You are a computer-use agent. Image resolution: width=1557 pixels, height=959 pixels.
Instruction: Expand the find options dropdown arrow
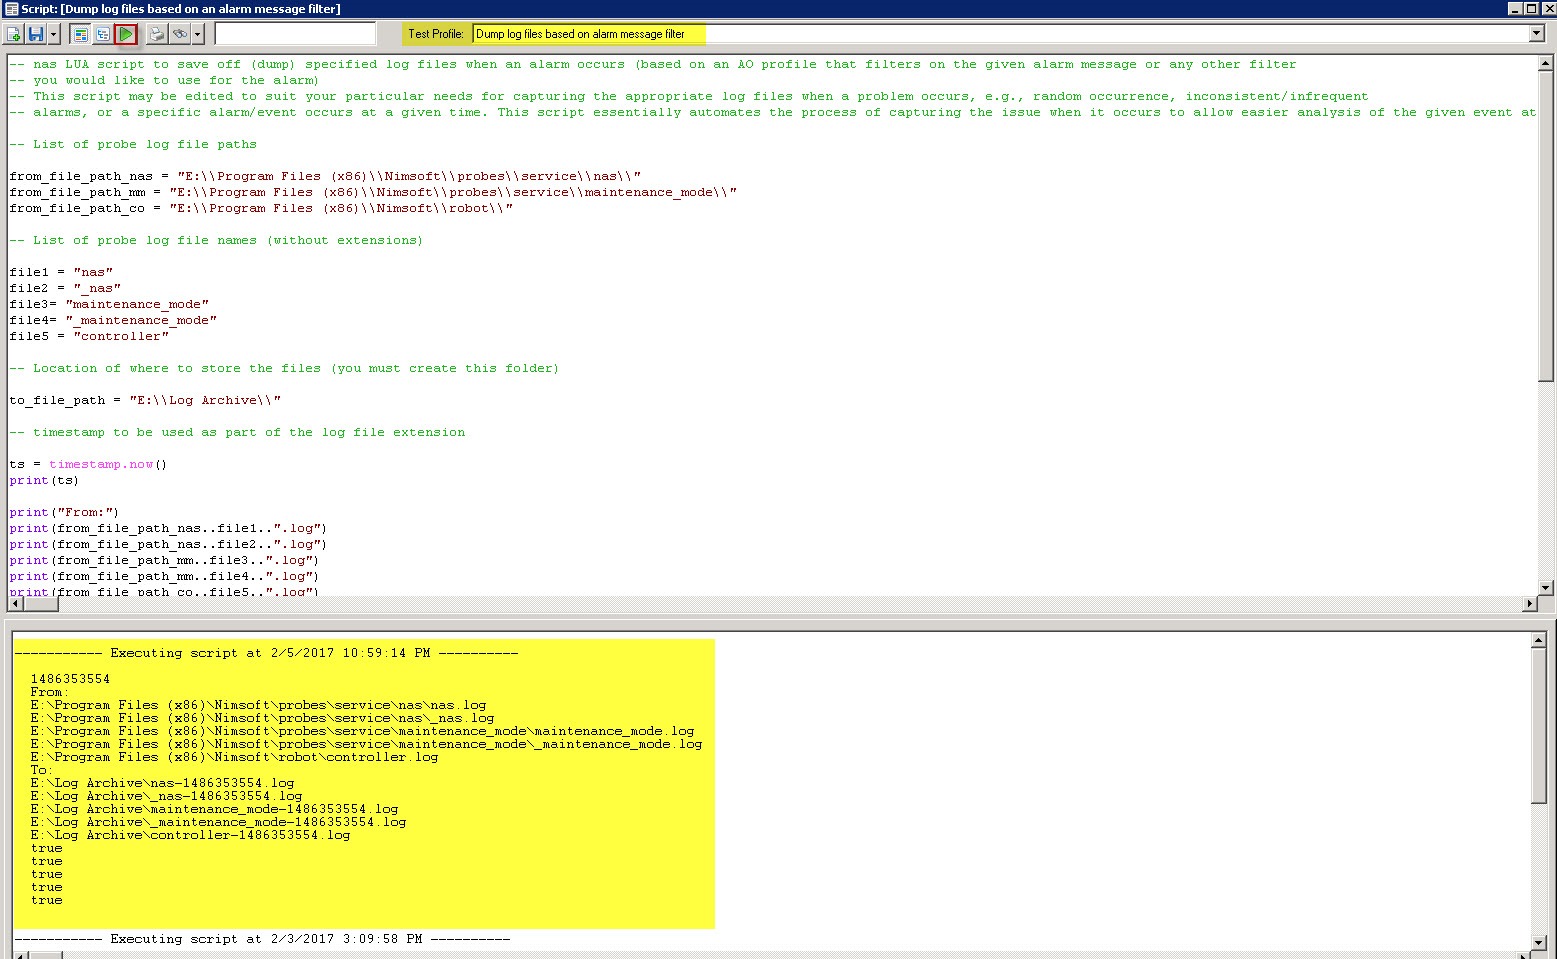(x=197, y=34)
